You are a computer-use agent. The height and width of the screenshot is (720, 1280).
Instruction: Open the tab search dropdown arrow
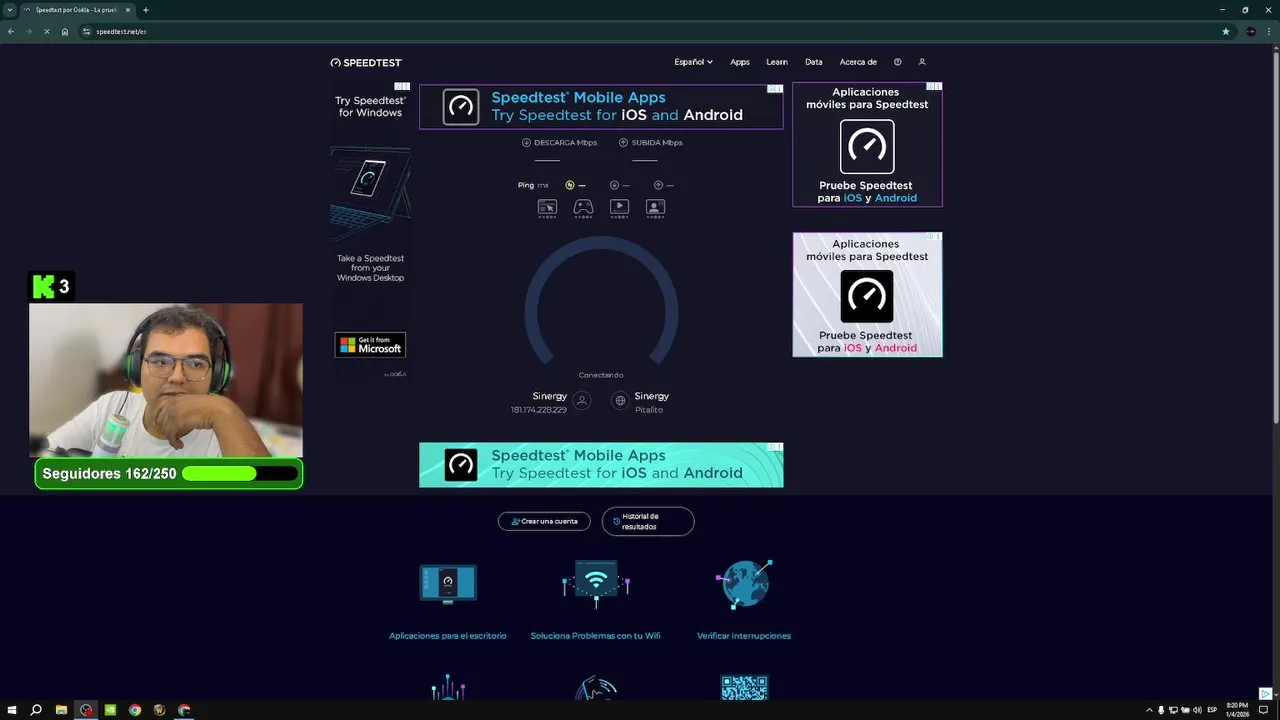tap(10, 10)
